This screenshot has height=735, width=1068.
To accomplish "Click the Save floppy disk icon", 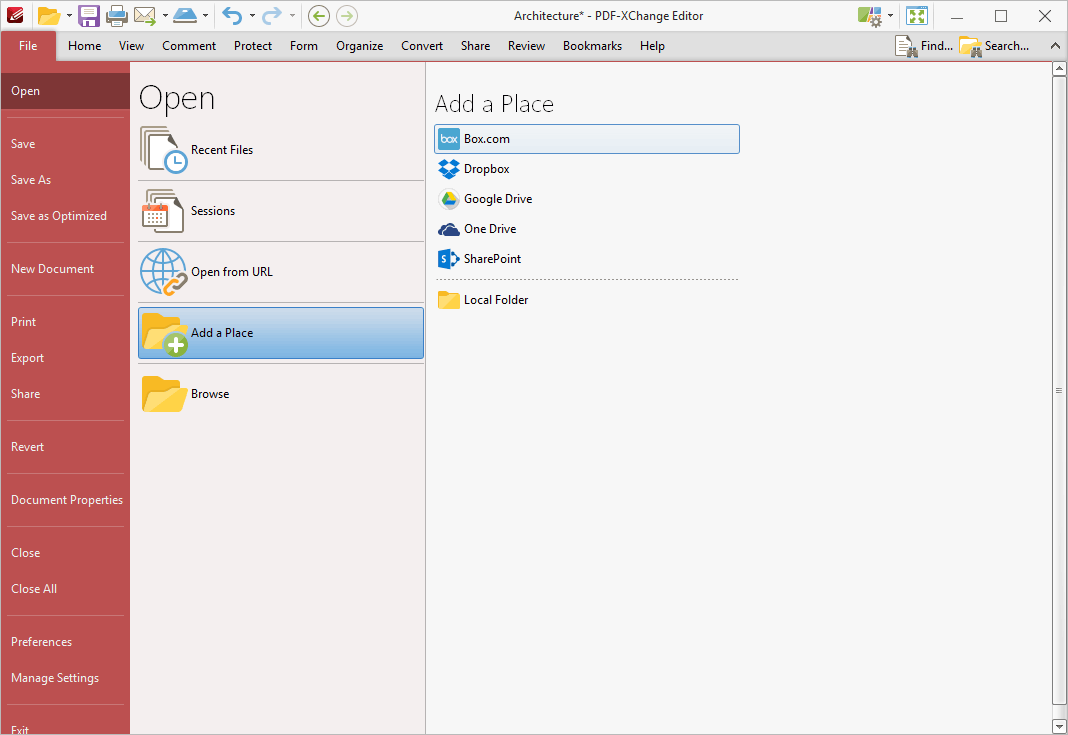I will click(89, 16).
